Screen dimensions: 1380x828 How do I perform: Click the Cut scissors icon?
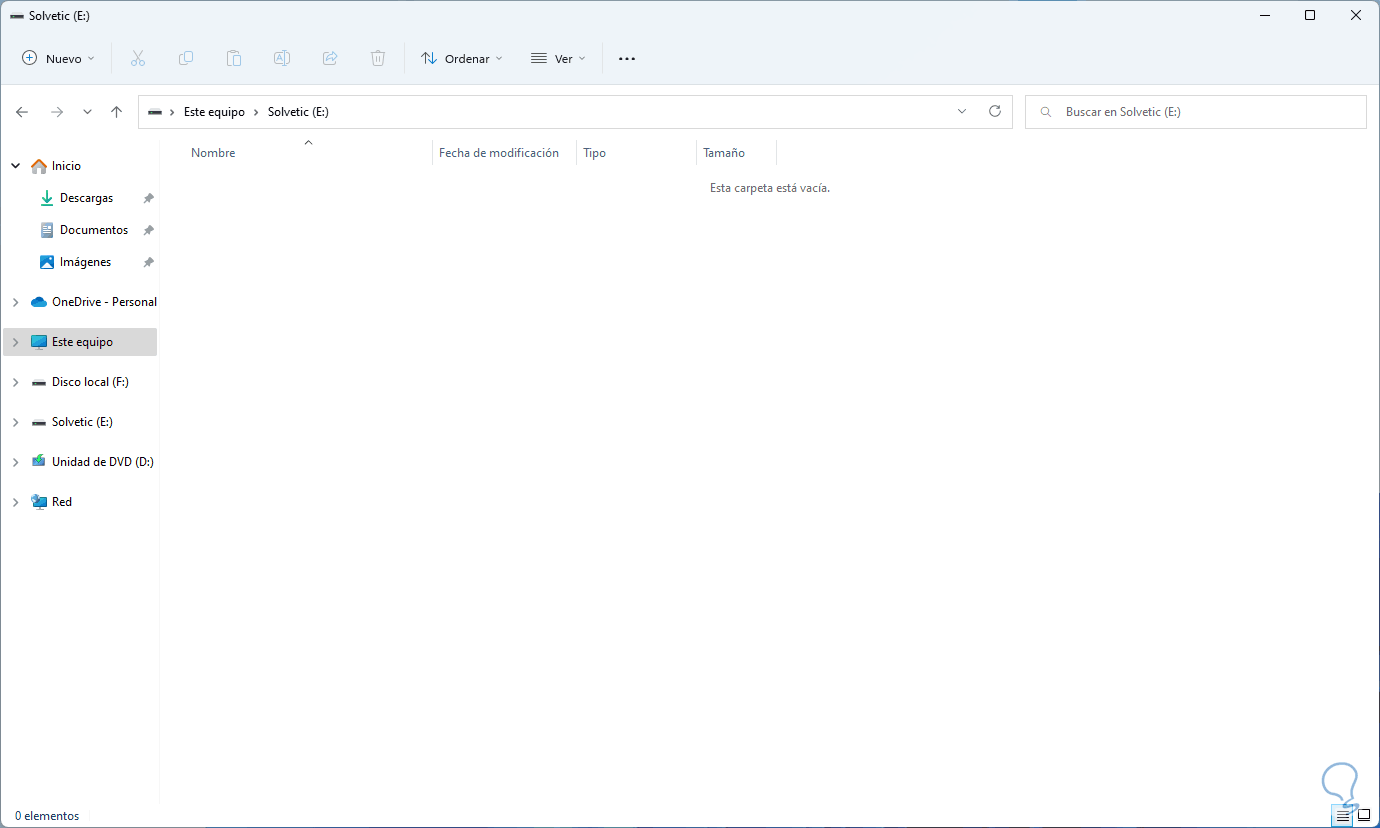tap(138, 59)
